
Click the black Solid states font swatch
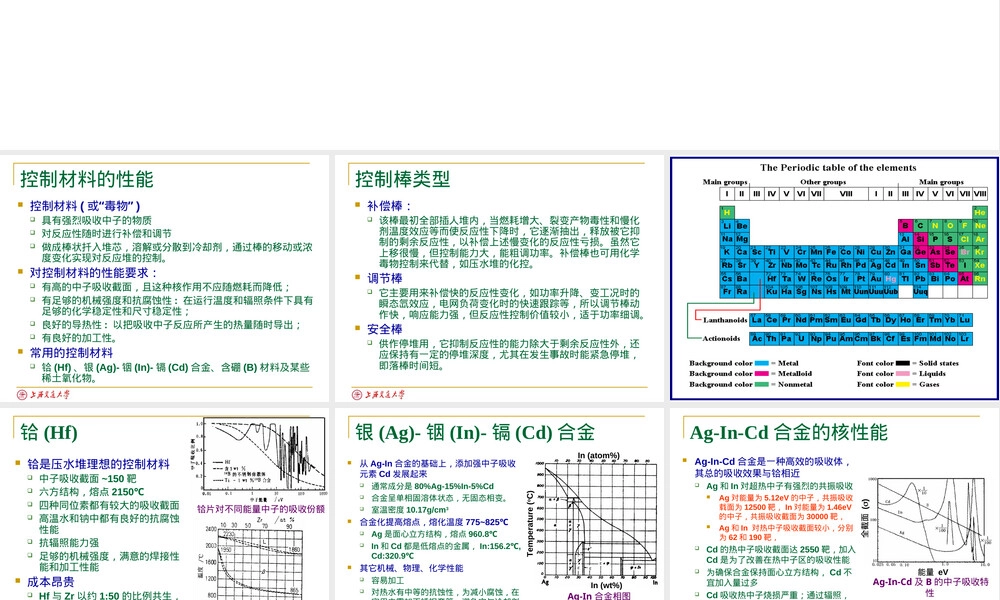pyautogui.click(x=902, y=363)
